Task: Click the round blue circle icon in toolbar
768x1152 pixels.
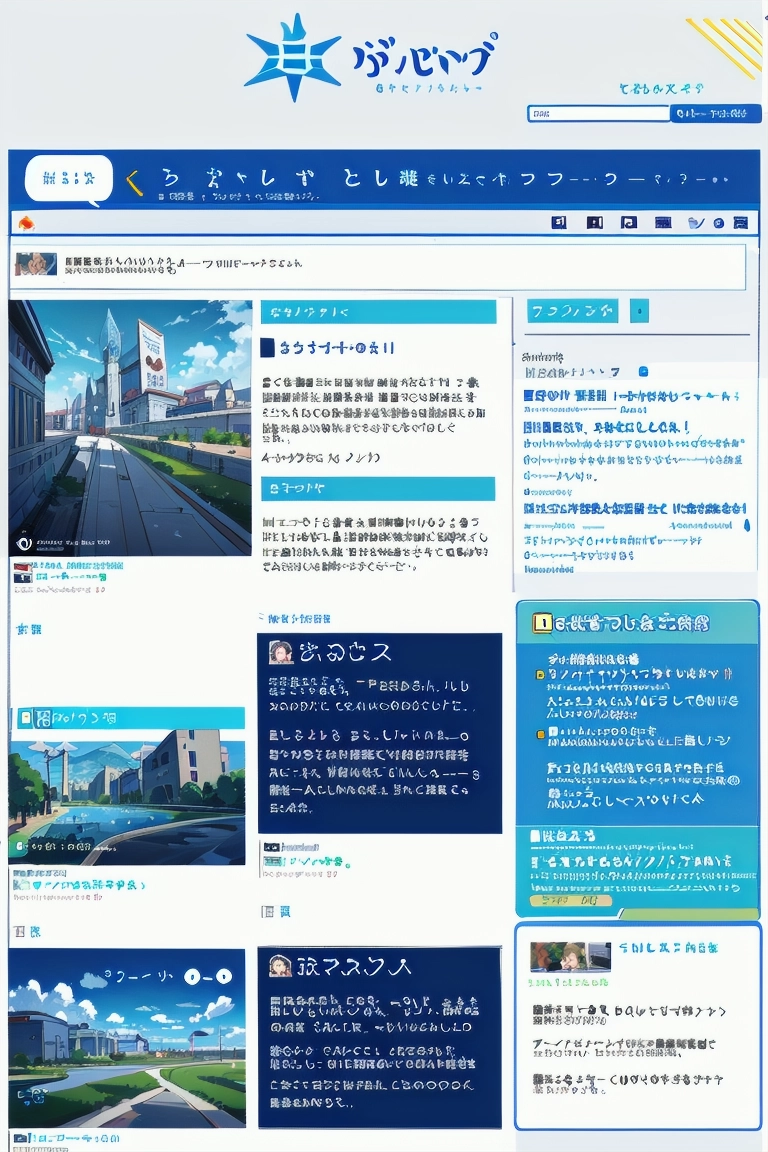Action: (719, 223)
